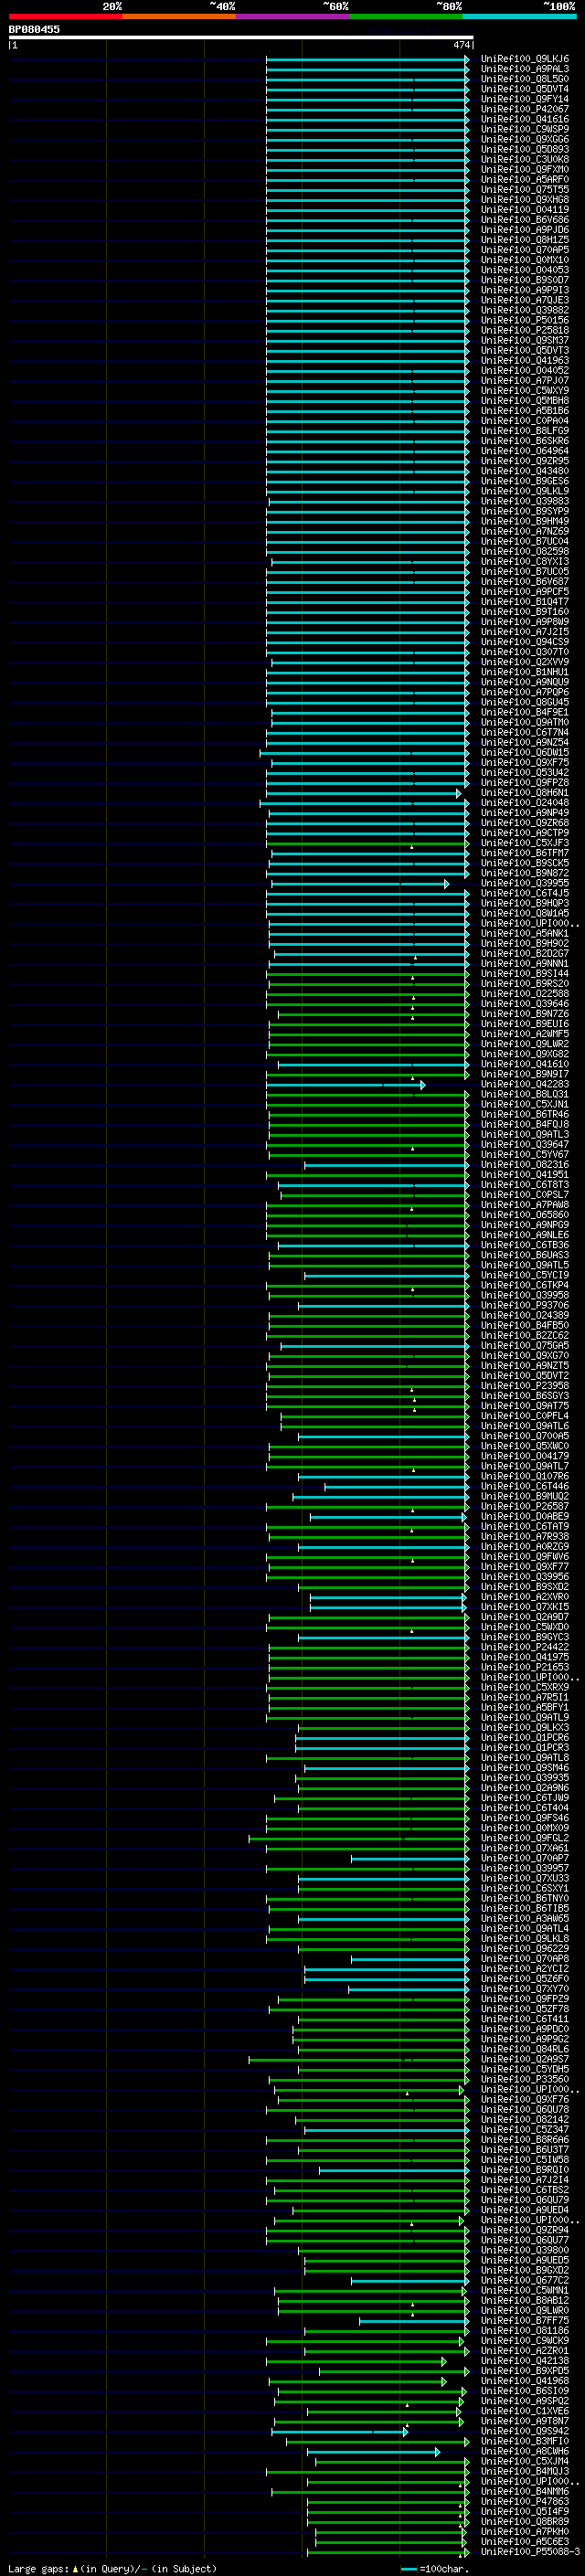Click the red ~20% identity legend segment
Viewport: 585px width, 2576px height.
pos(65,16)
